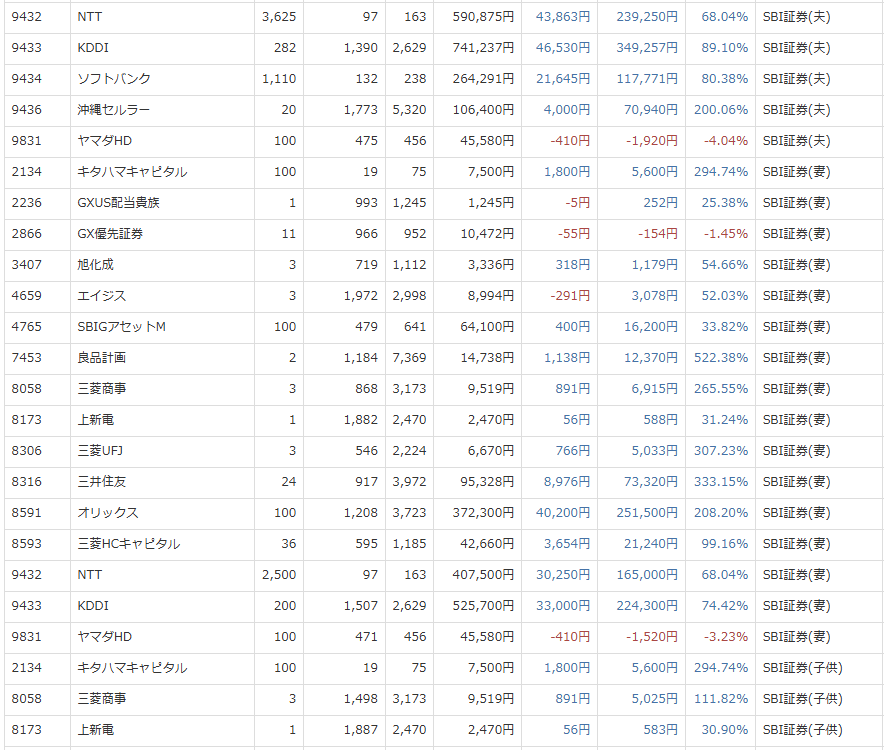
Task: Click the 三井住友 company name
Action: tap(101, 482)
